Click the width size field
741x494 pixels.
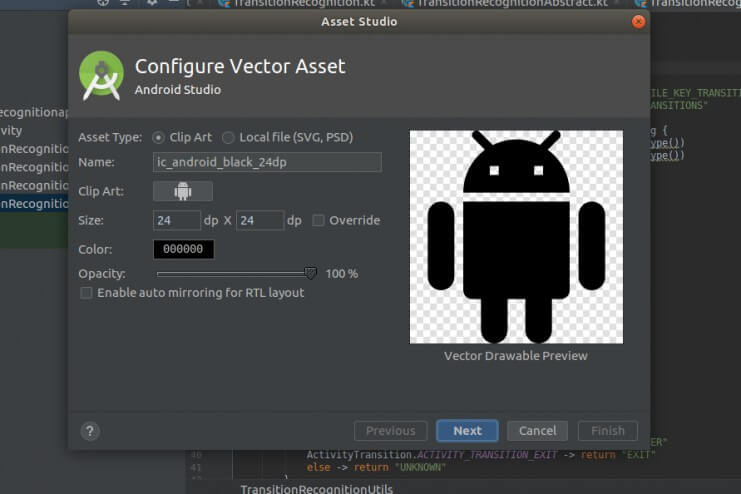point(177,220)
